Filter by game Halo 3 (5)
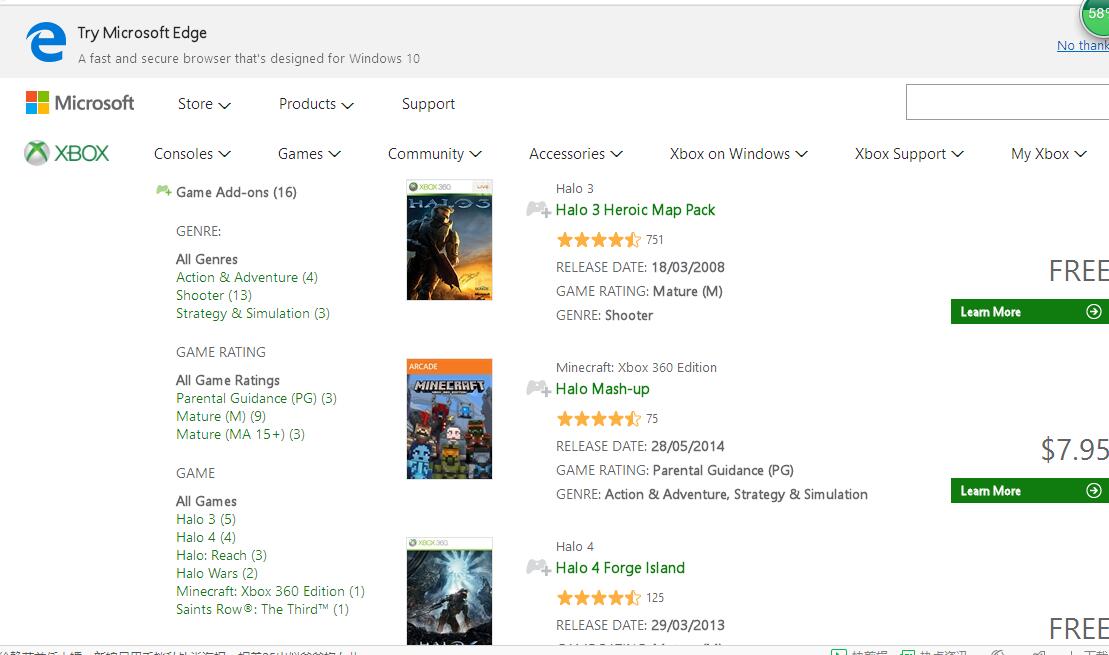 (206, 519)
